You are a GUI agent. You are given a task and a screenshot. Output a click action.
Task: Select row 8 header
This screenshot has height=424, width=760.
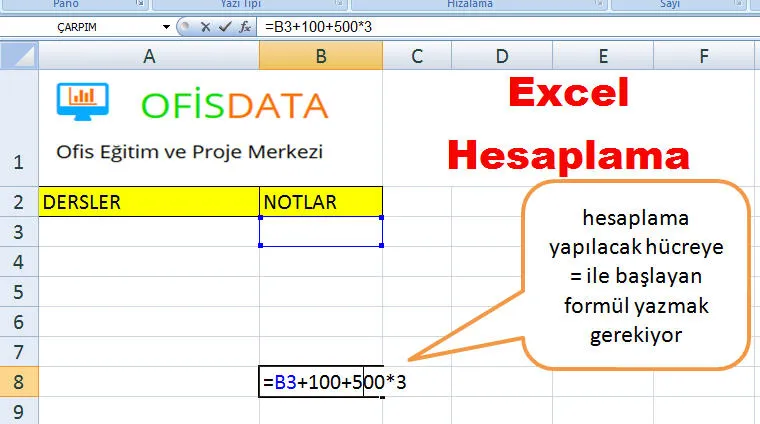(x=19, y=382)
